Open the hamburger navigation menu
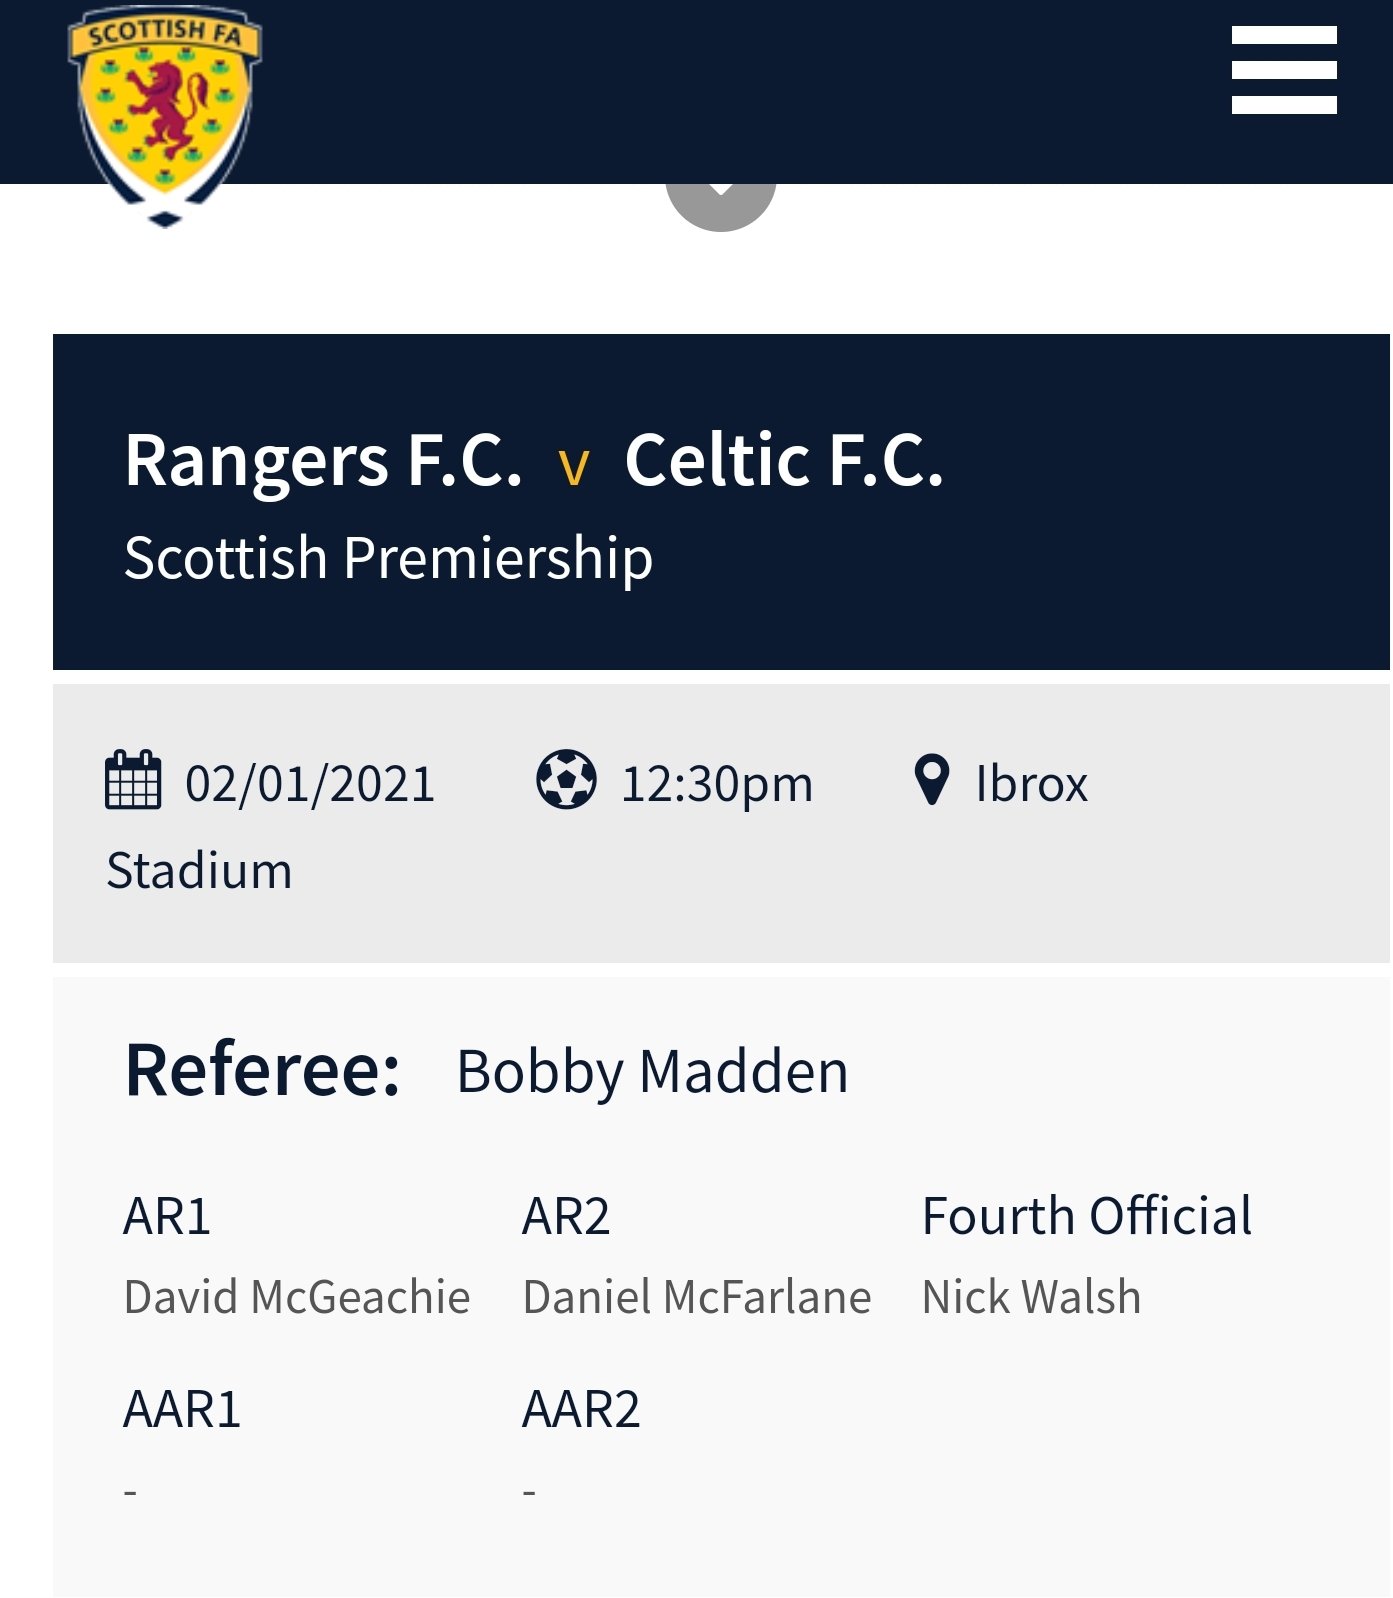 1283,70
